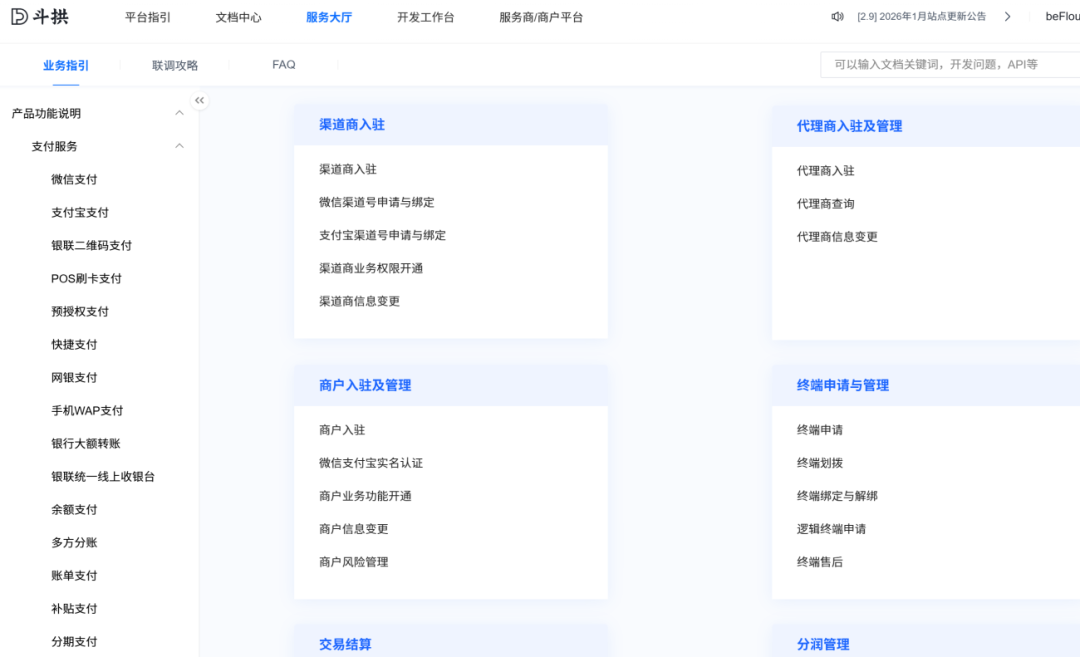Image resolution: width=1080 pixels, height=657 pixels.
Task: Open 商户信息变更 link
Action: pyautogui.click(x=354, y=530)
